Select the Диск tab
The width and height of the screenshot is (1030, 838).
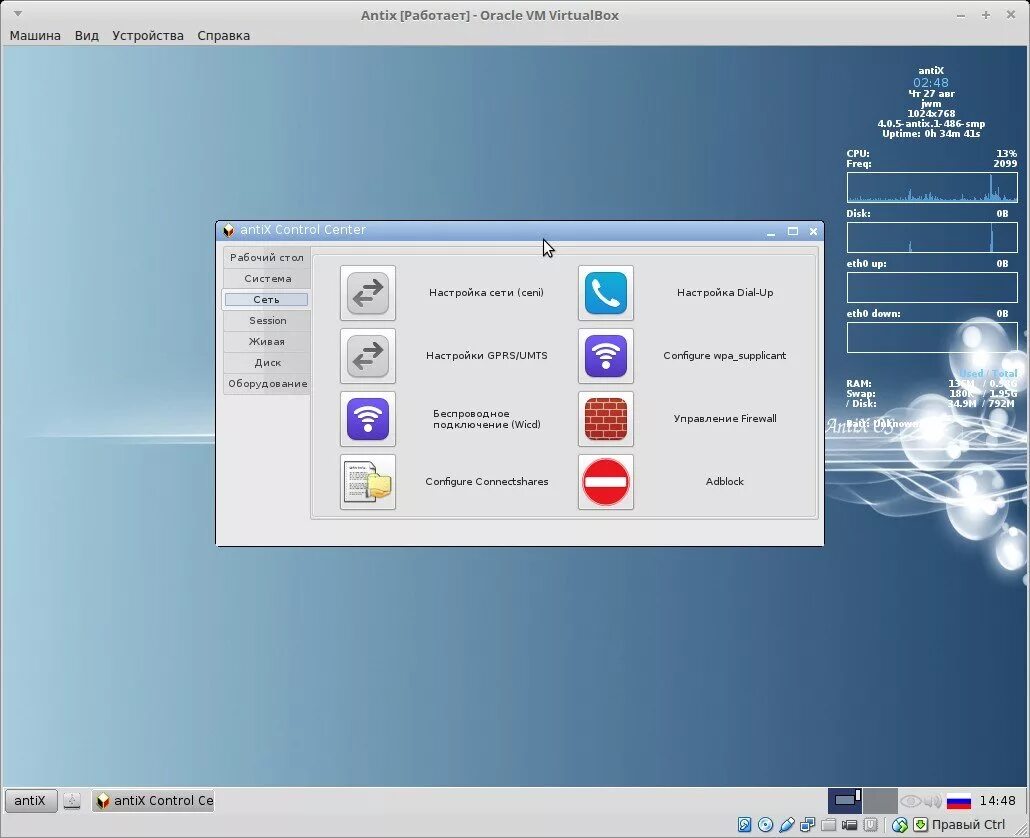point(267,363)
